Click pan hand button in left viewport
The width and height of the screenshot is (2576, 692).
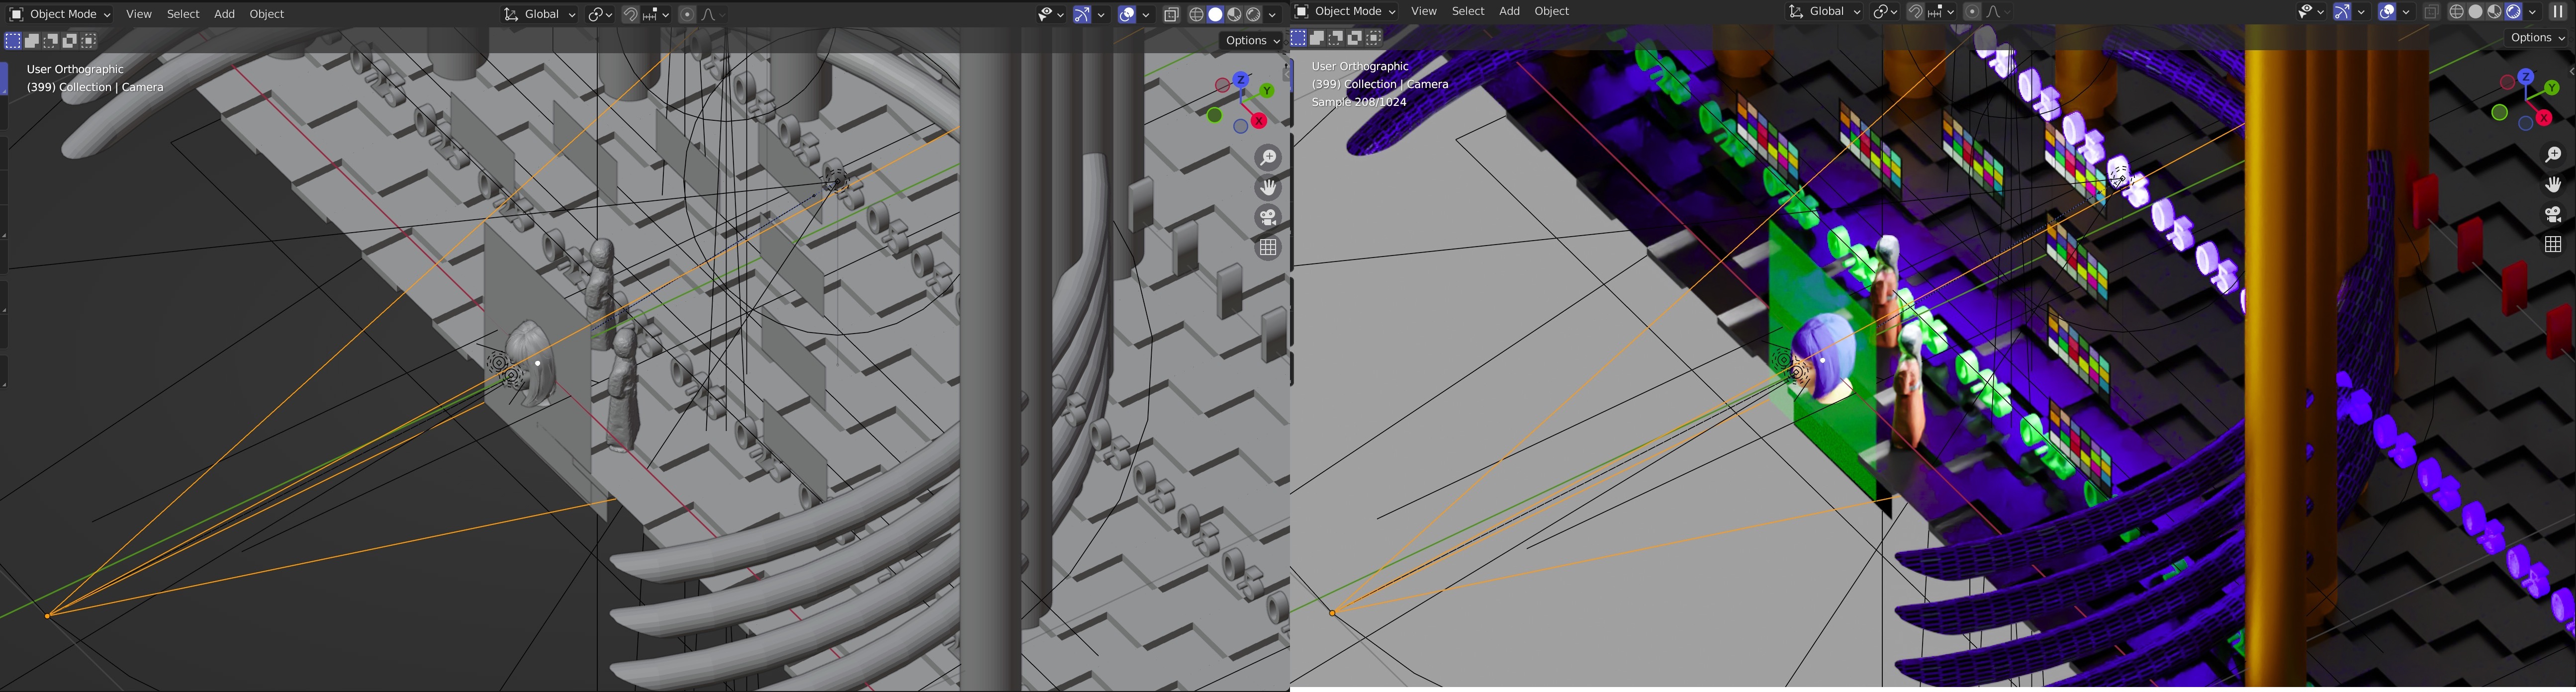[x=1268, y=188]
